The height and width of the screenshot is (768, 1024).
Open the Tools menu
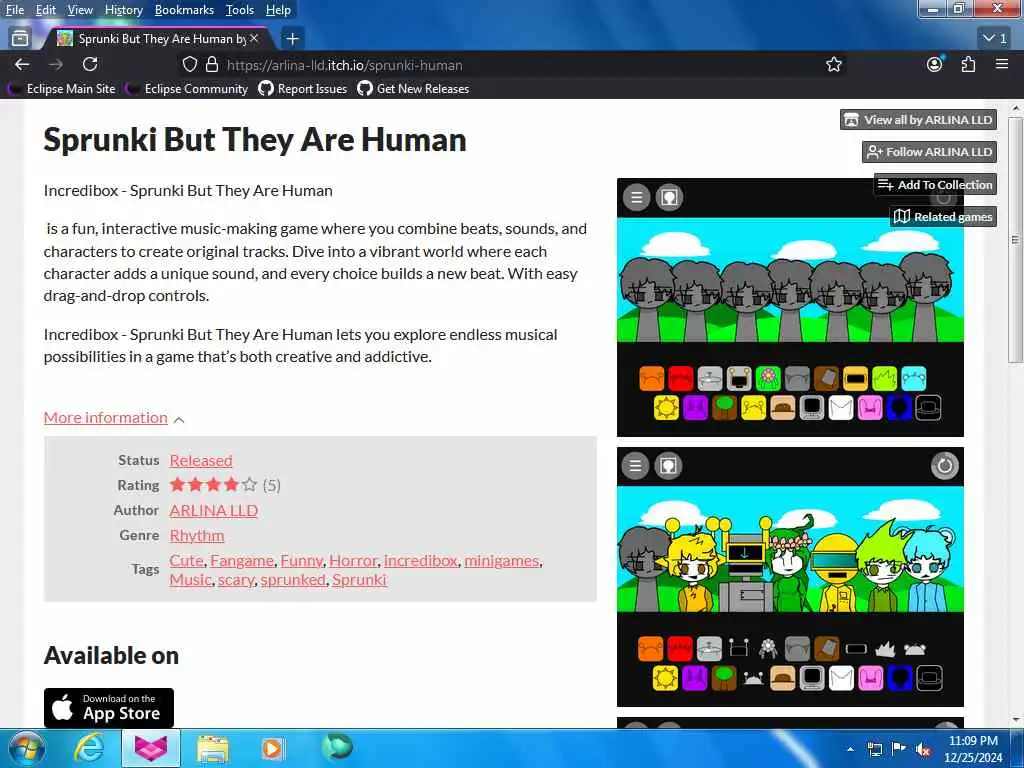tap(240, 10)
